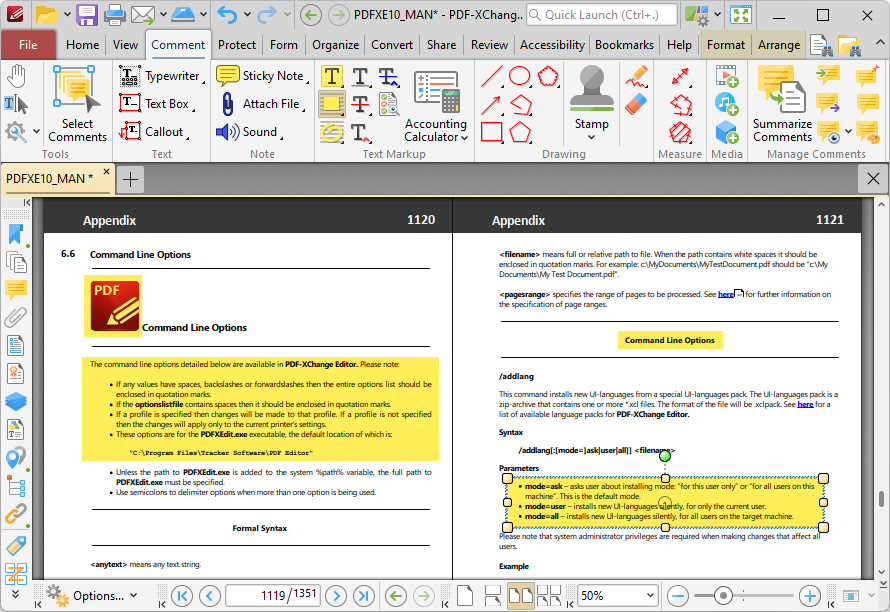Click the zoom out minus button
The height and width of the screenshot is (612, 890).
[678, 596]
